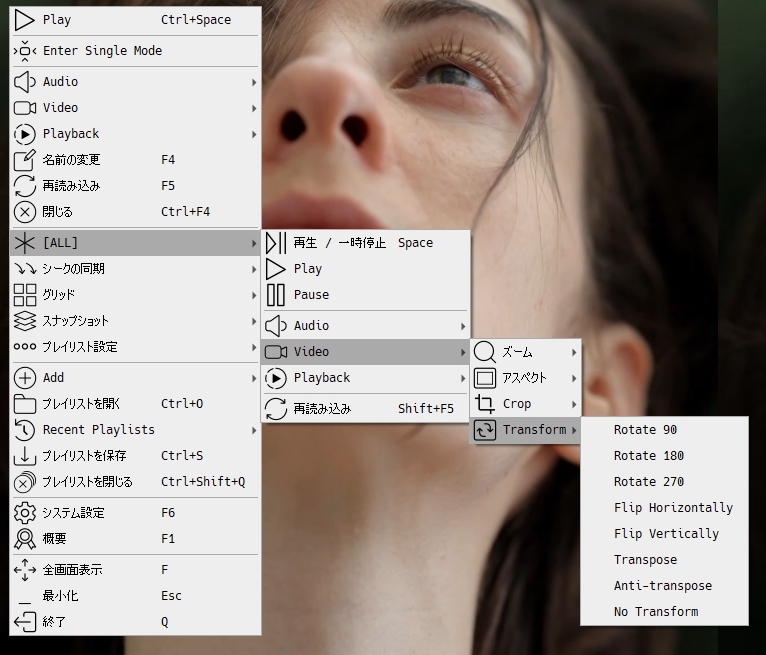Expand the Add submenu arrow
Image resolution: width=766 pixels, height=655 pixels.
coord(254,378)
